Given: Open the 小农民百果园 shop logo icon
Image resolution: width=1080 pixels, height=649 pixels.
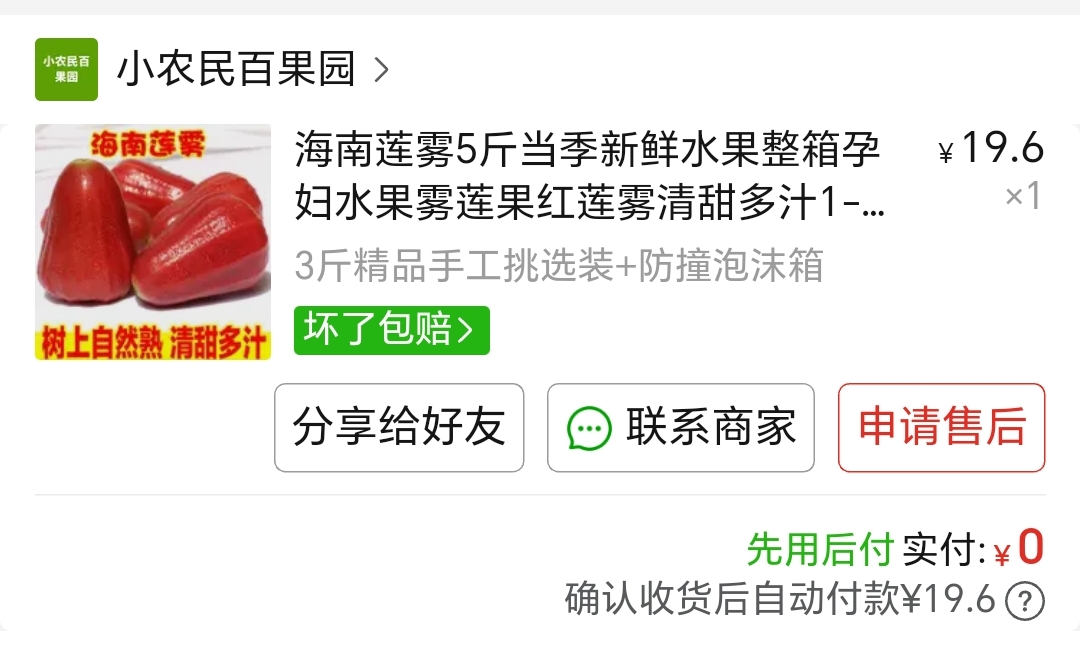Looking at the screenshot, I should (x=66, y=70).
